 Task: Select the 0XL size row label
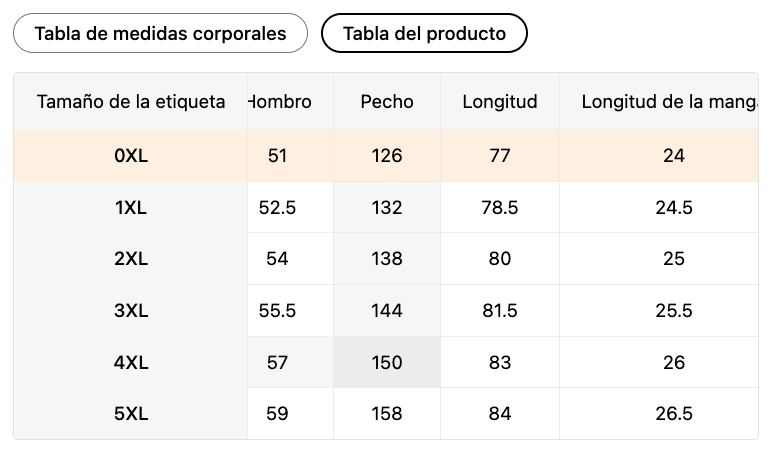pos(131,155)
